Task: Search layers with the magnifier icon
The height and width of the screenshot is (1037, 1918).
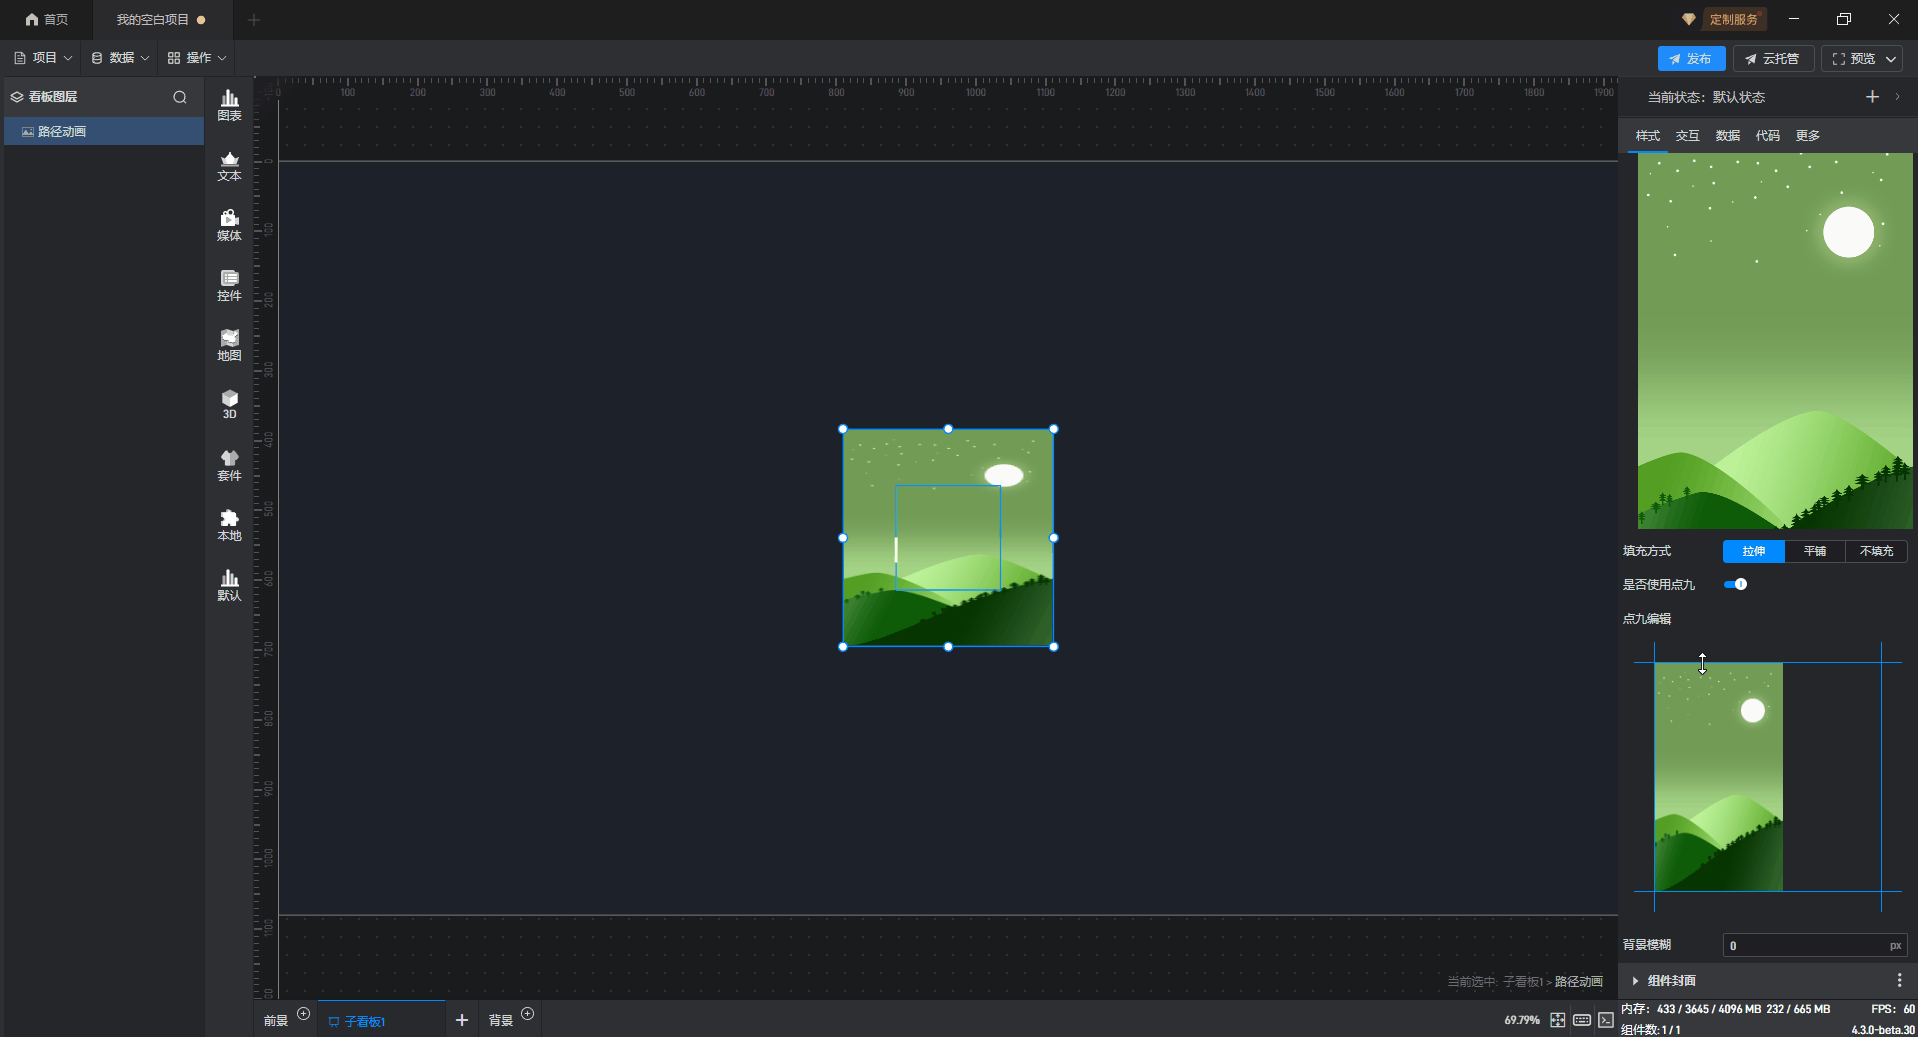Action: tap(180, 97)
